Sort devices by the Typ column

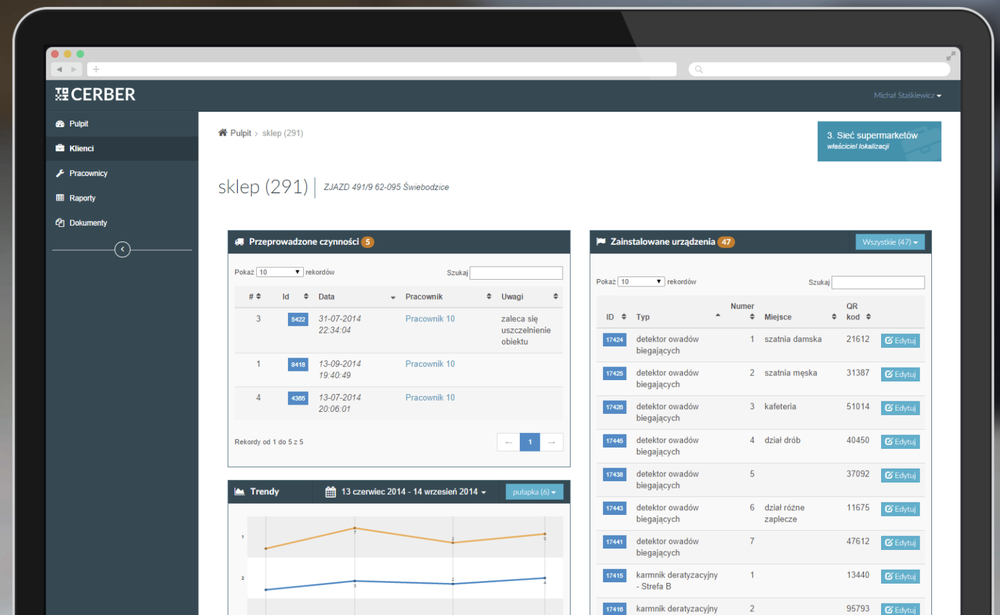pos(677,316)
